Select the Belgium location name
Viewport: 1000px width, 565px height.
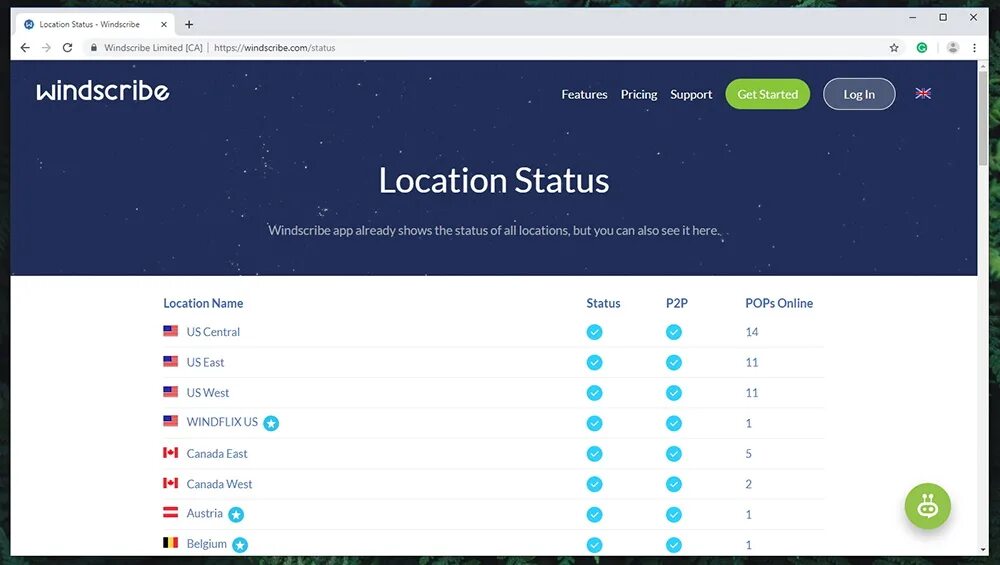click(207, 544)
